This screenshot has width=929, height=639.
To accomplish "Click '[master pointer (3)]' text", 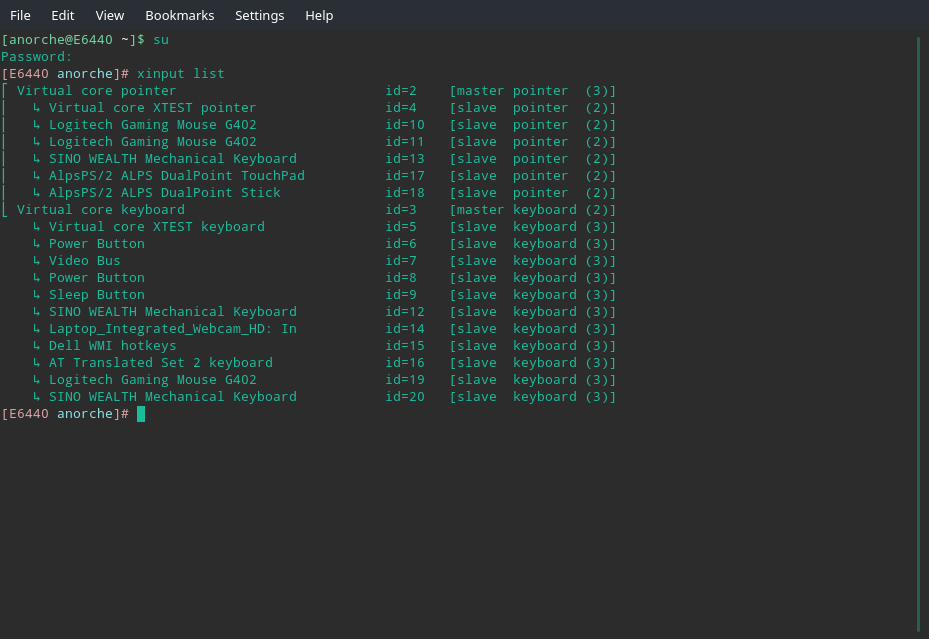I will pyautogui.click(x=533, y=91).
